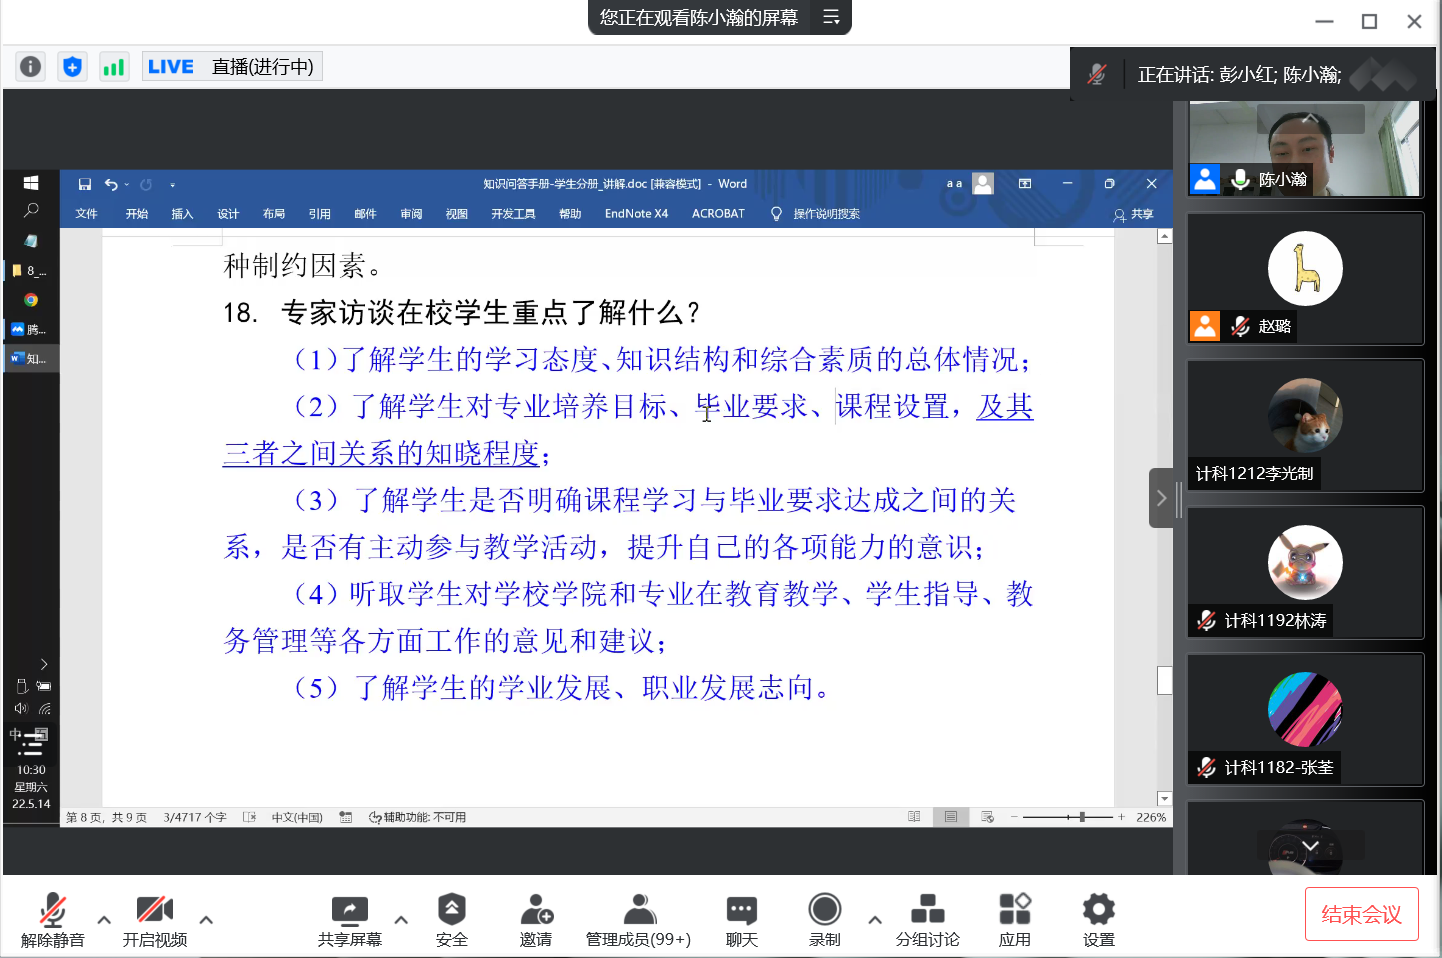The width and height of the screenshot is (1442, 958).
Task: Expand the record options arrow
Action: coord(875,920)
